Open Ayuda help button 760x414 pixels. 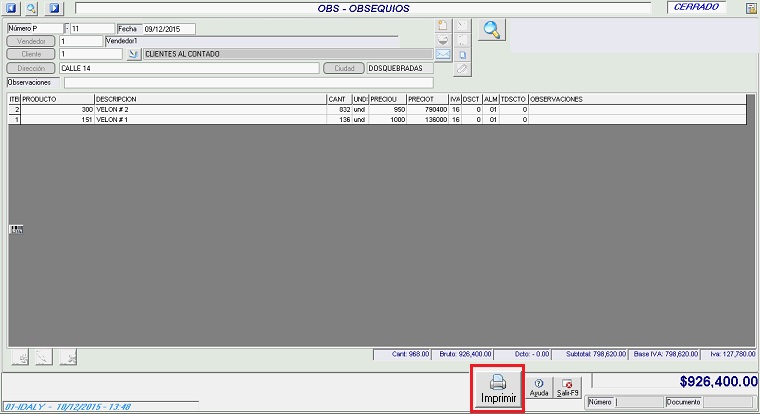(x=539, y=388)
